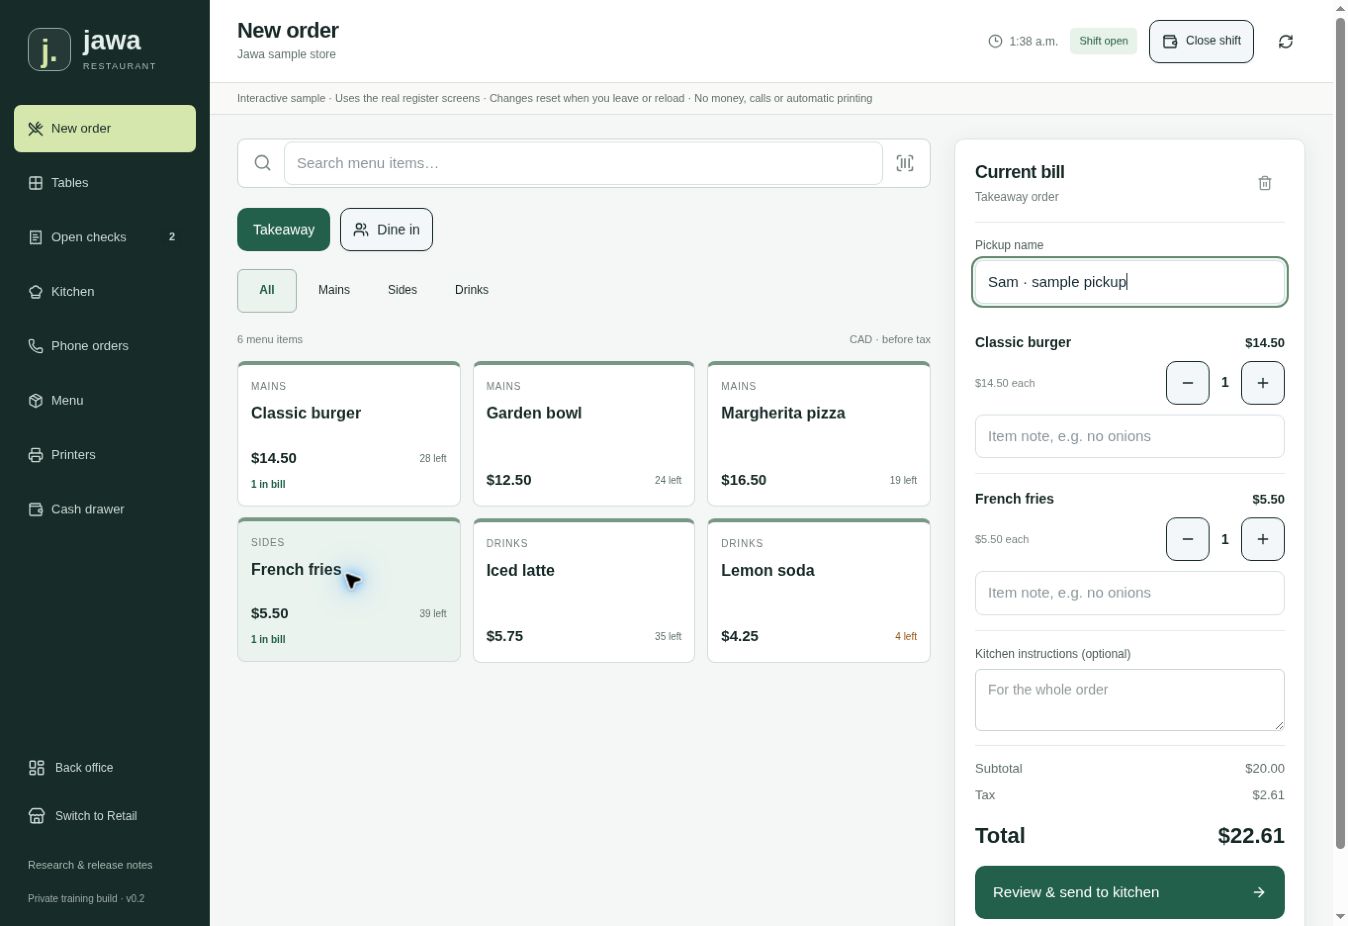Add Iced latte to the bill
The image size is (1348, 926).
(584, 590)
